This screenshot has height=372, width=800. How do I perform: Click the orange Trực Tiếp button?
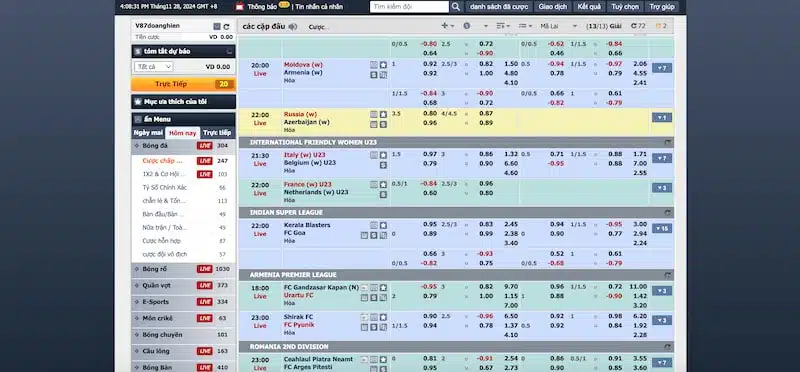(183, 84)
